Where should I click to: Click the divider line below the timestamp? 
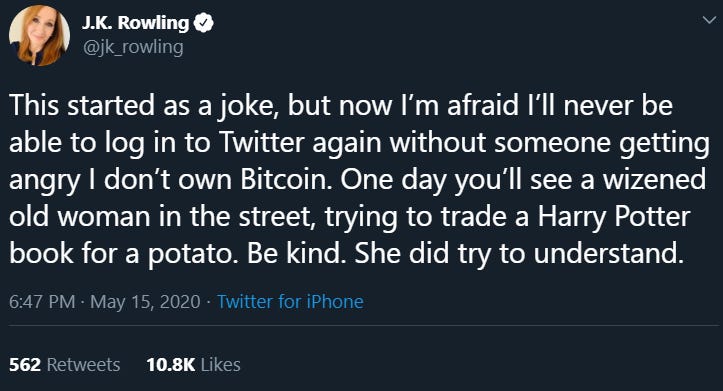click(362, 326)
